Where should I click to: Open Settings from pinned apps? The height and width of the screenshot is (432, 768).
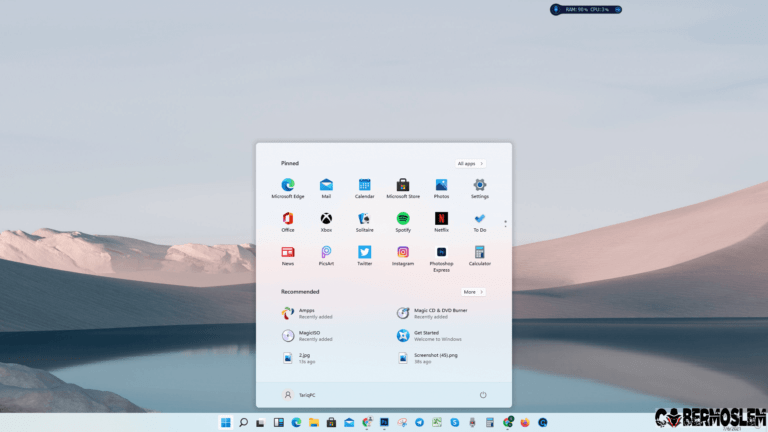click(480, 188)
